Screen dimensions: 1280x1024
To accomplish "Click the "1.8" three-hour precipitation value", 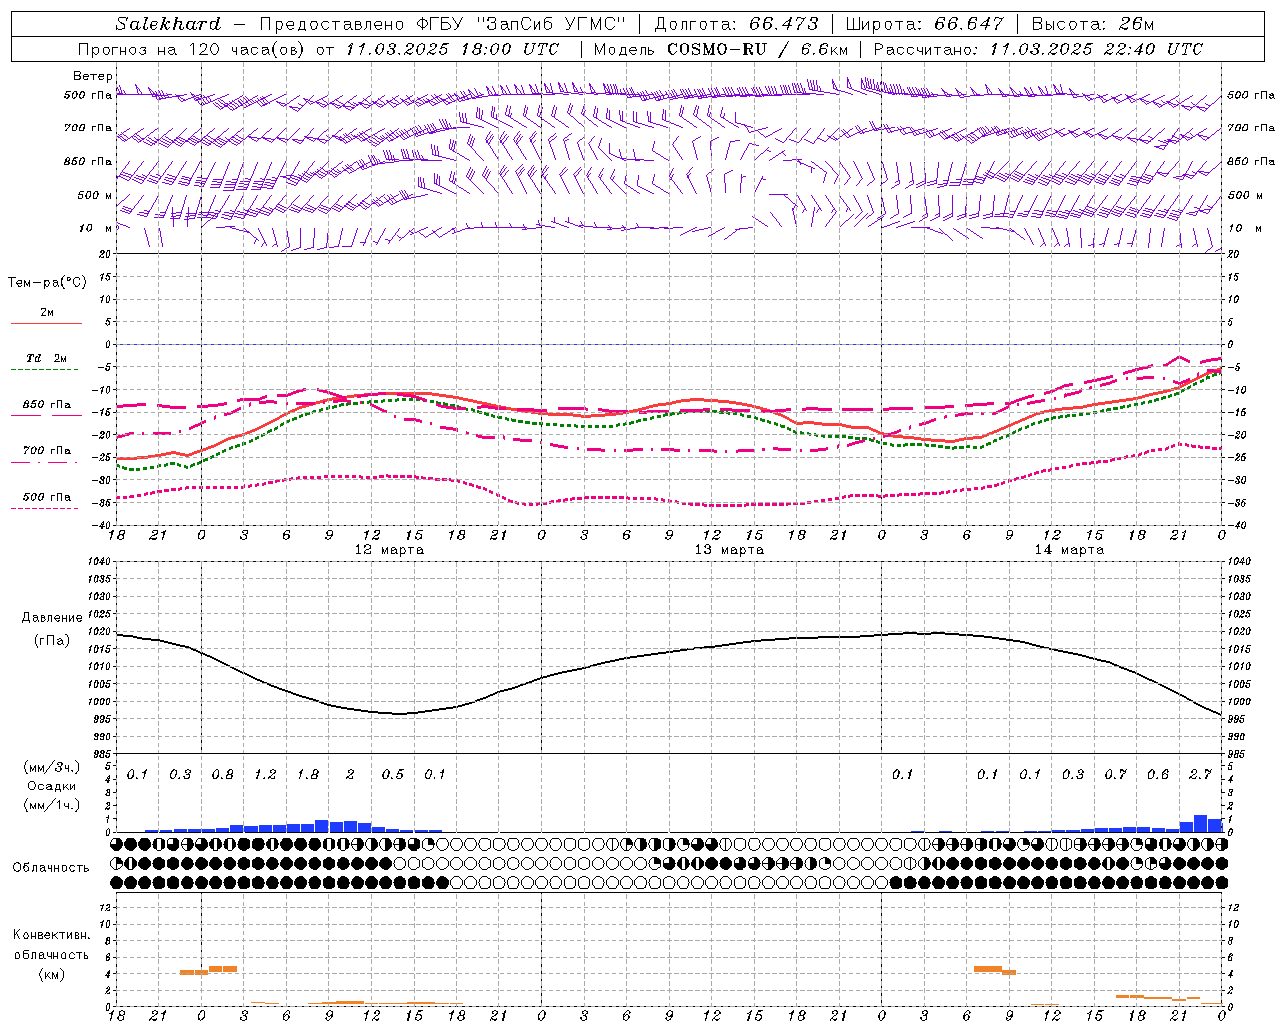I will pos(308,774).
